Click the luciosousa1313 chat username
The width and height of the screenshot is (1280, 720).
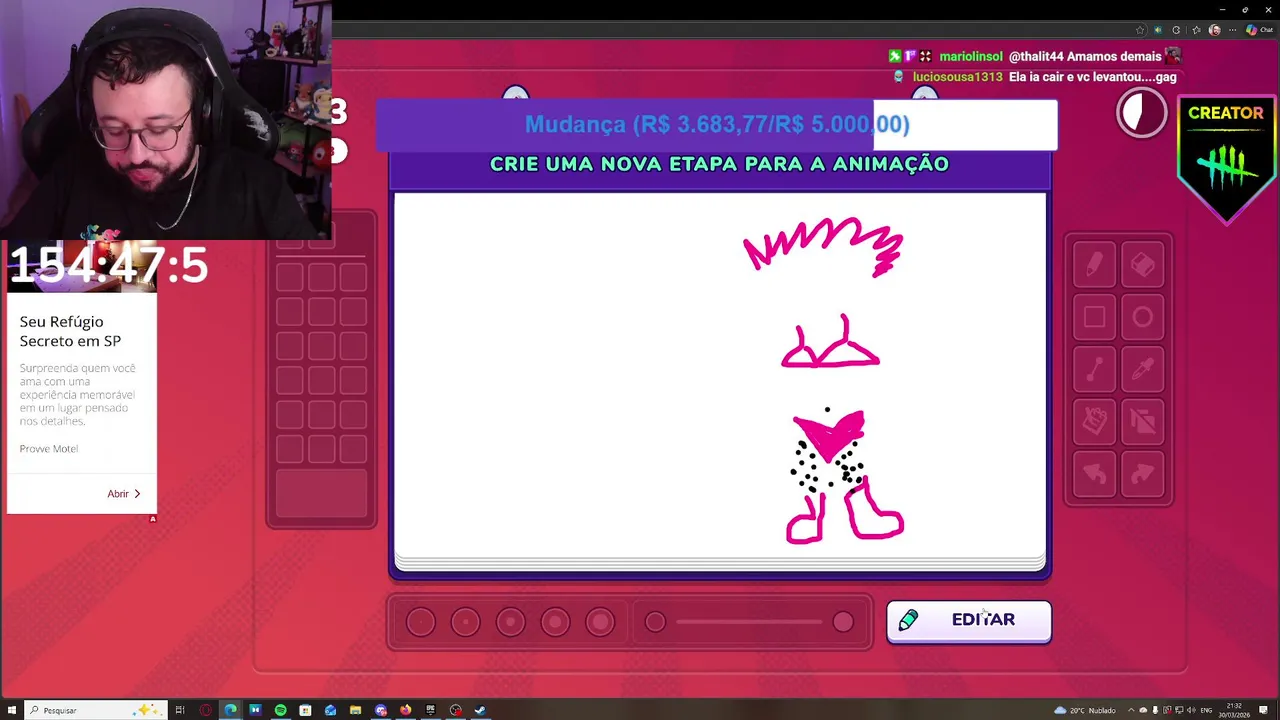[957, 77]
